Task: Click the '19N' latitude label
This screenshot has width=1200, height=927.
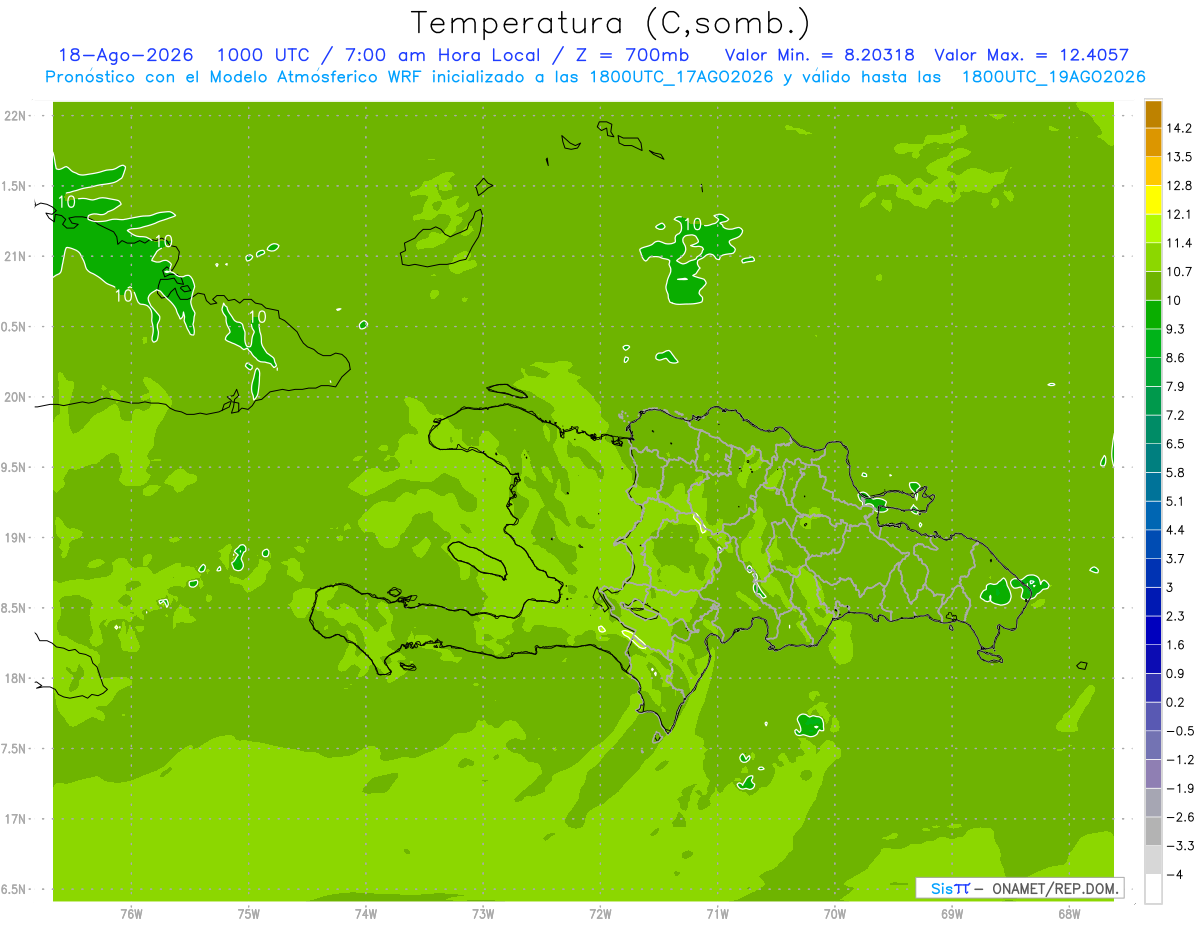Action: coord(15,538)
